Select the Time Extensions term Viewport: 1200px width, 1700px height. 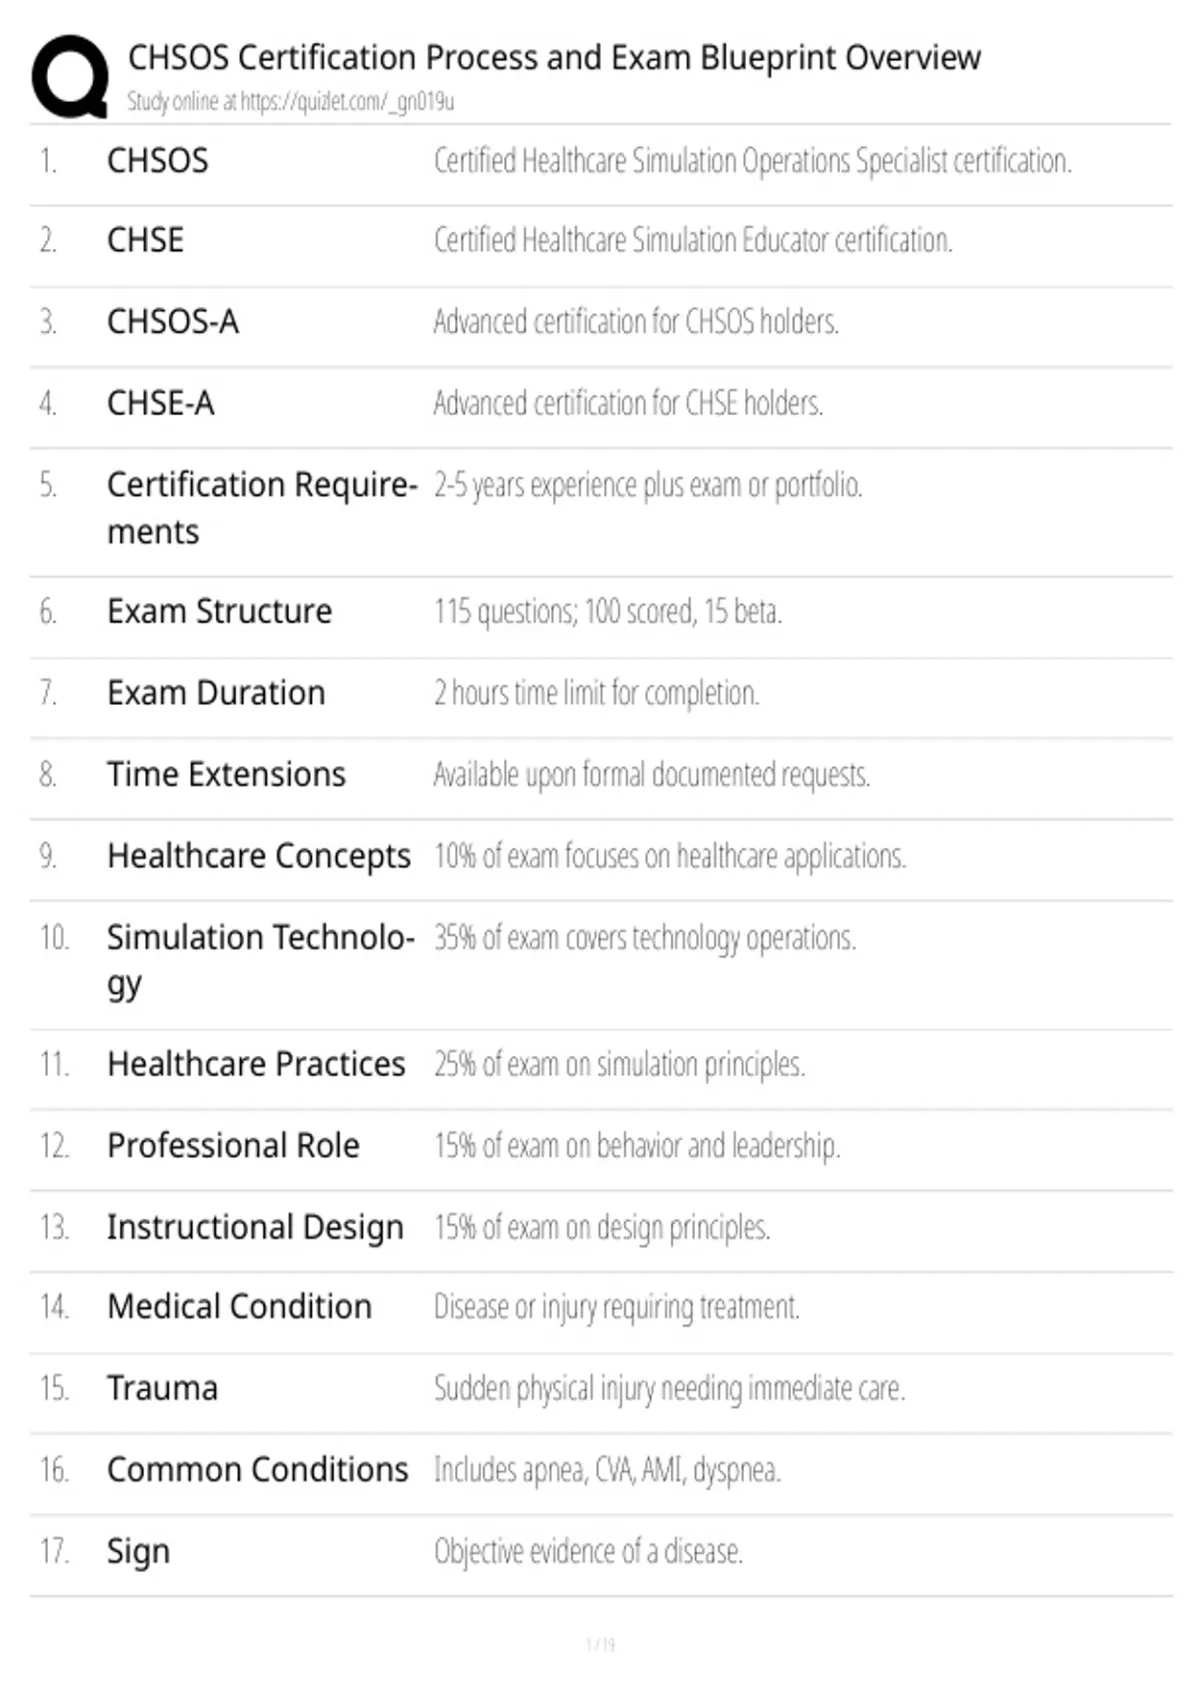coord(226,775)
